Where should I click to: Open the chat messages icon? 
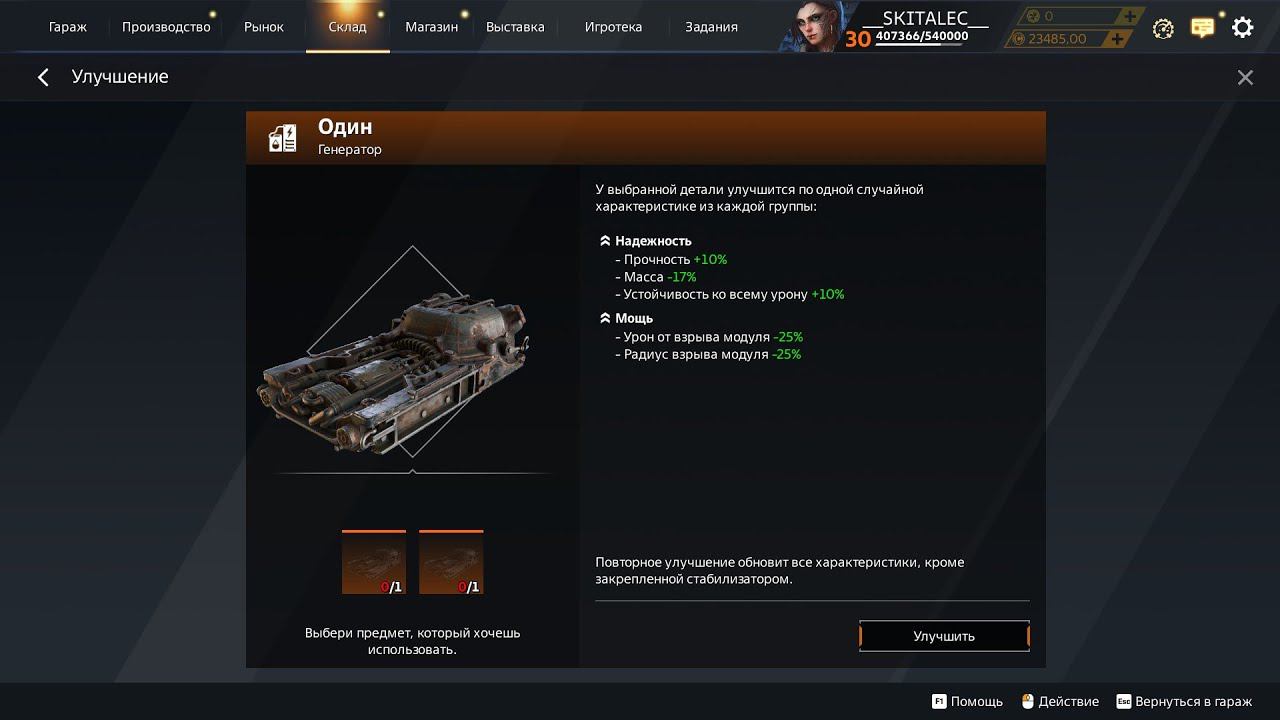[1202, 28]
